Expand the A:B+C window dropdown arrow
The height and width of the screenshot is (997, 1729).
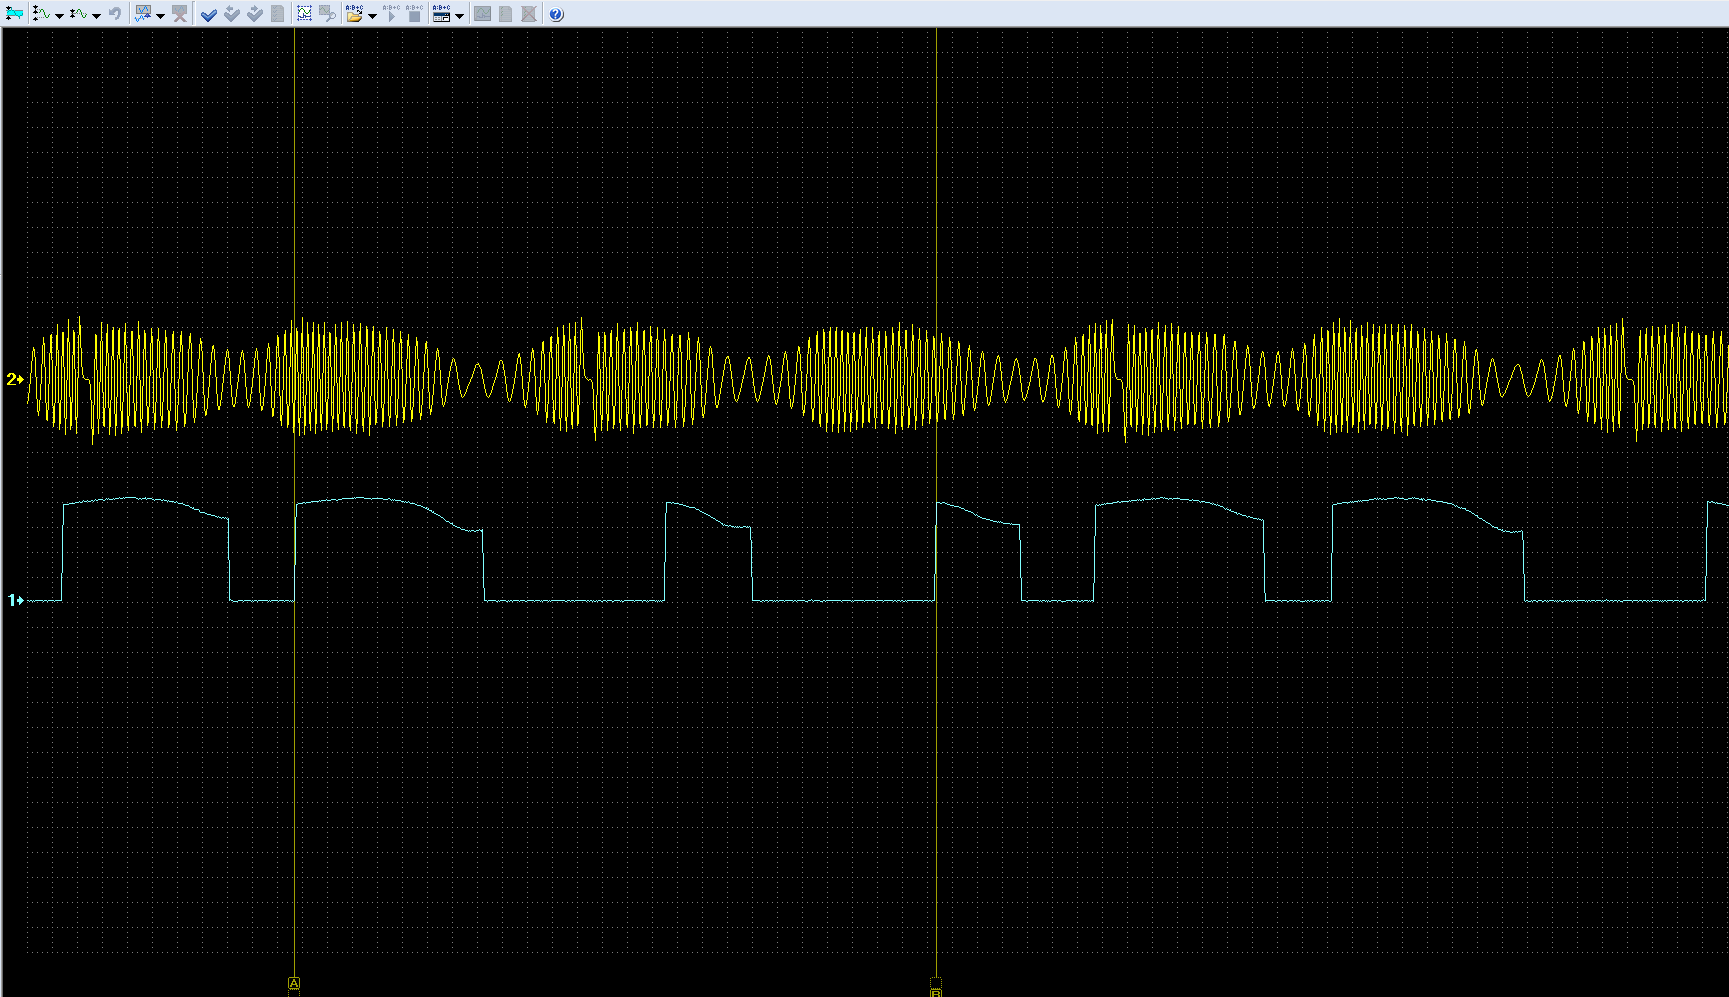click(459, 15)
